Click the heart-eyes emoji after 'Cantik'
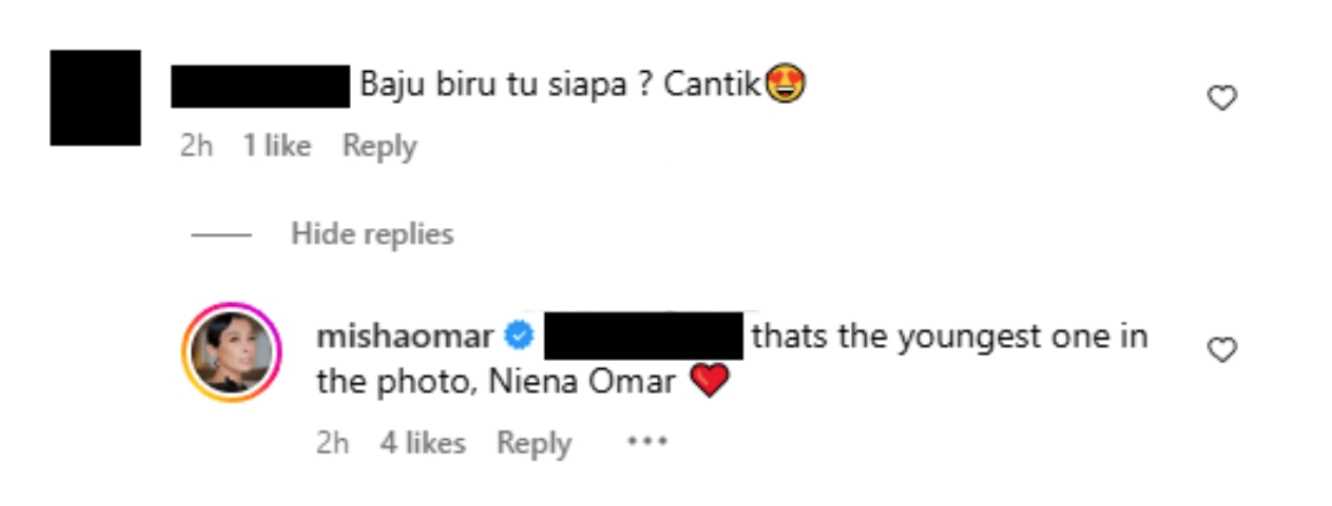The width and height of the screenshot is (1332, 506). point(786,85)
